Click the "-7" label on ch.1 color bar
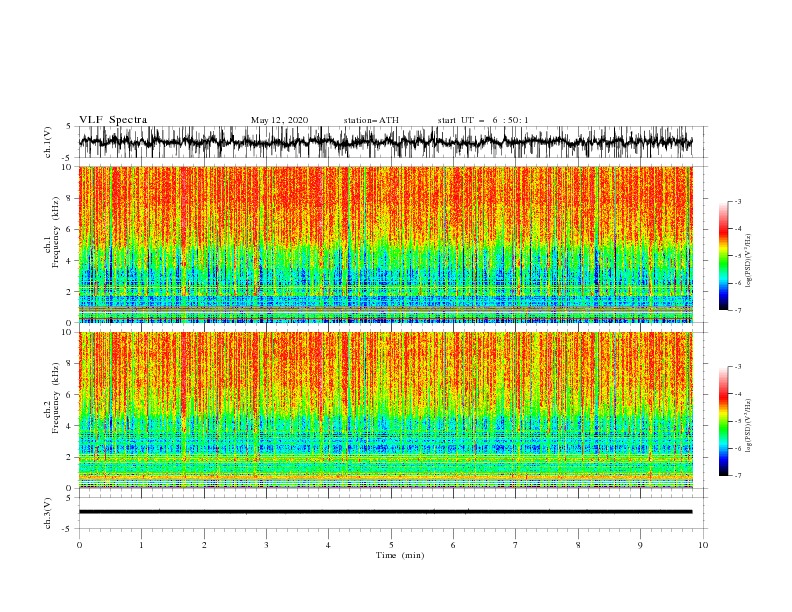 738,310
